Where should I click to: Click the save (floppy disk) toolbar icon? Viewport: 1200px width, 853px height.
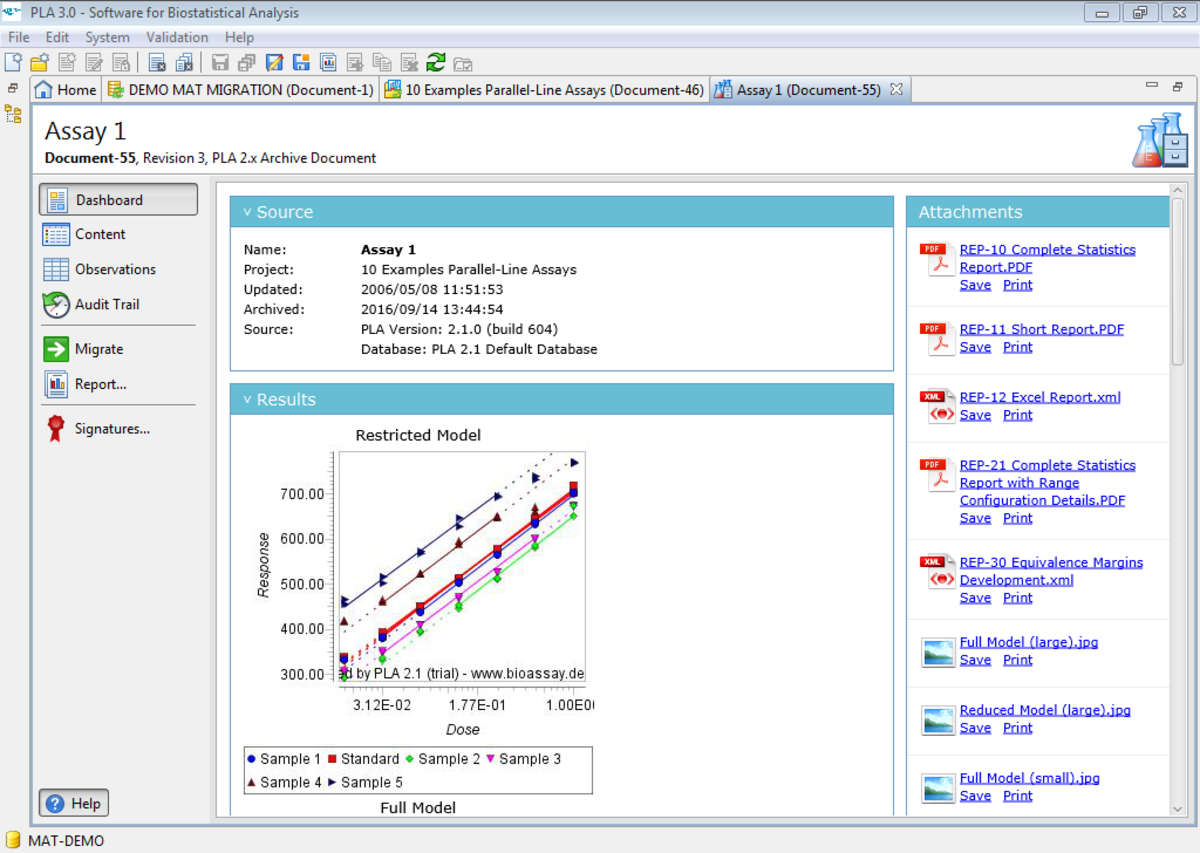click(x=220, y=62)
